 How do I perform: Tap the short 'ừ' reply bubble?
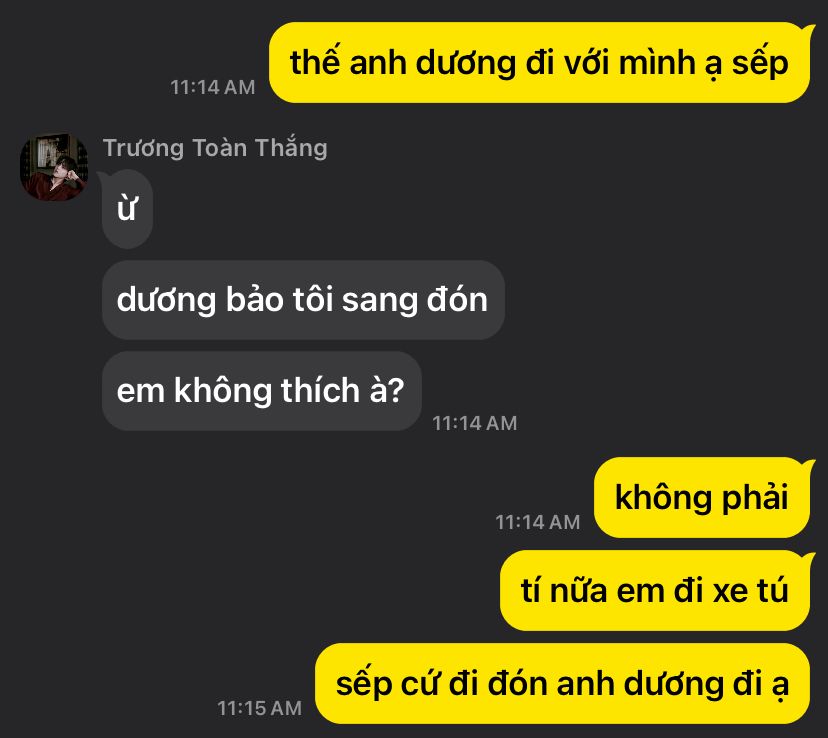(127, 209)
